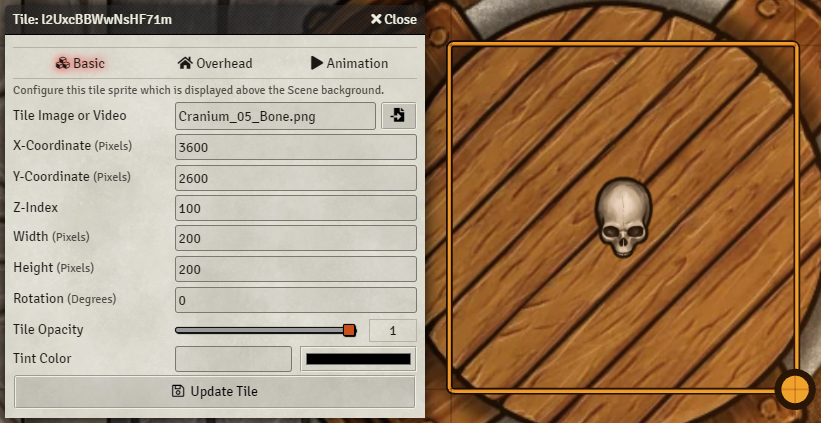821x423 pixels.
Task: Focus the empty Tint Color text field
Action: point(234,359)
